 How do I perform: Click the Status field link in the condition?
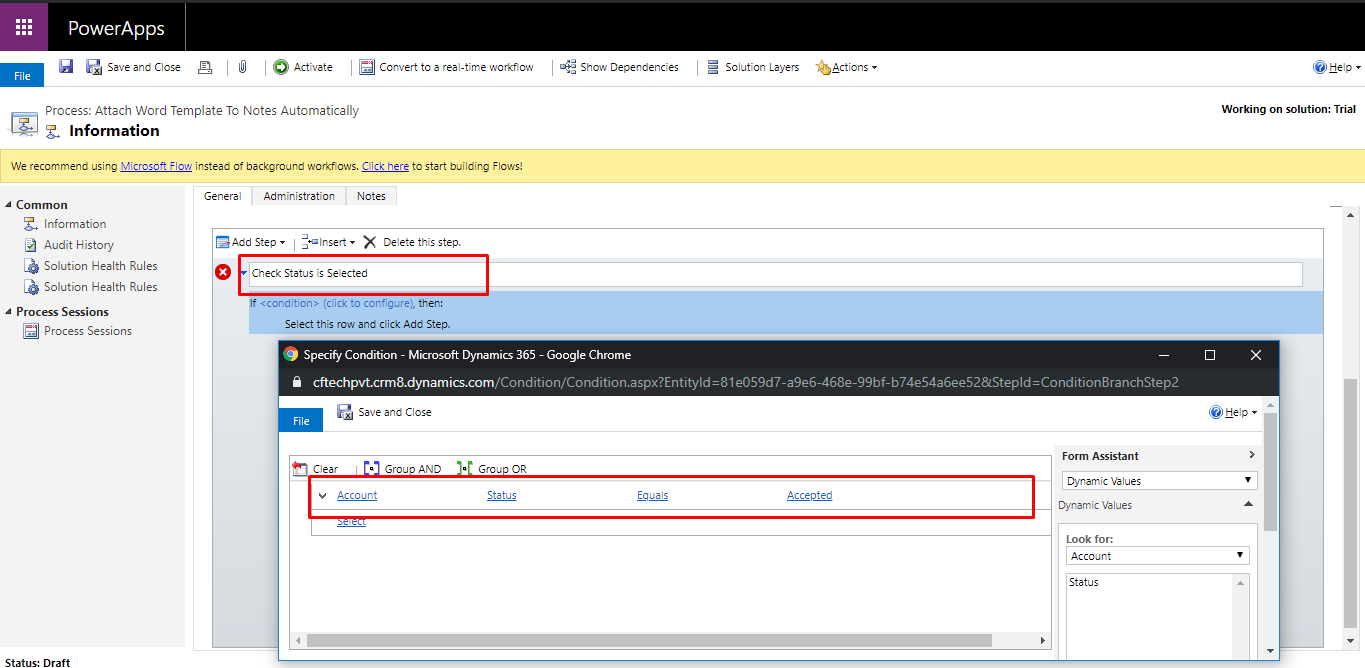click(502, 495)
